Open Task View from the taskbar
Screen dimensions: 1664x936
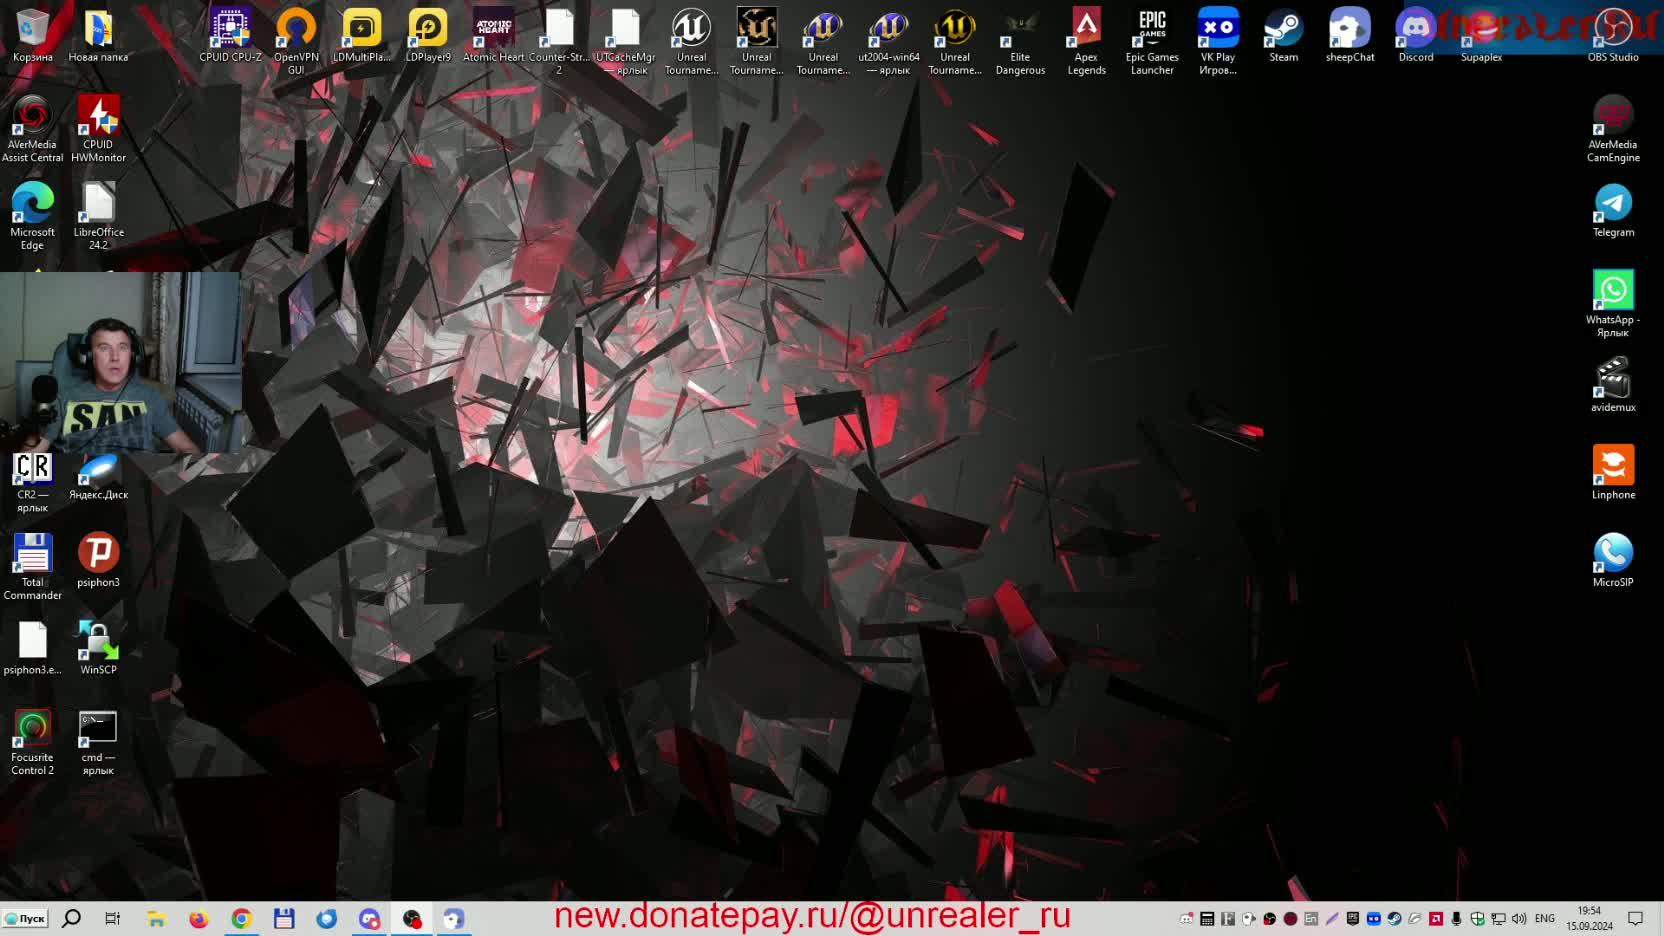pyautogui.click(x=112, y=918)
